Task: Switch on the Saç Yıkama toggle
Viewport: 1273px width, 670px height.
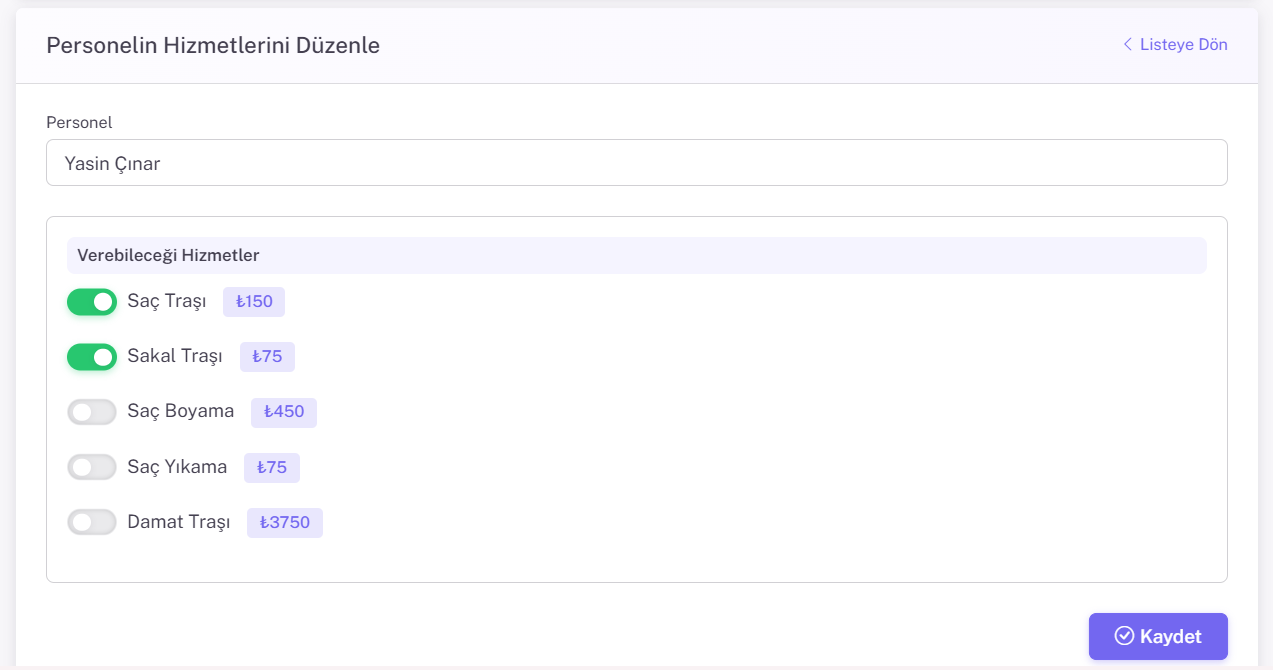Action: click(x=92, y=467)
